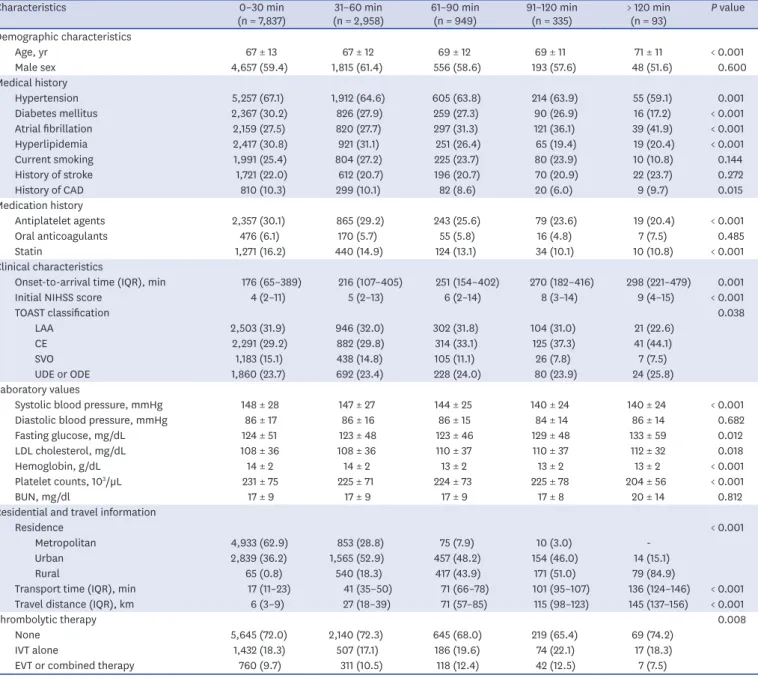
Task: Select the P value '0.038'
Action: pos(731,313)
